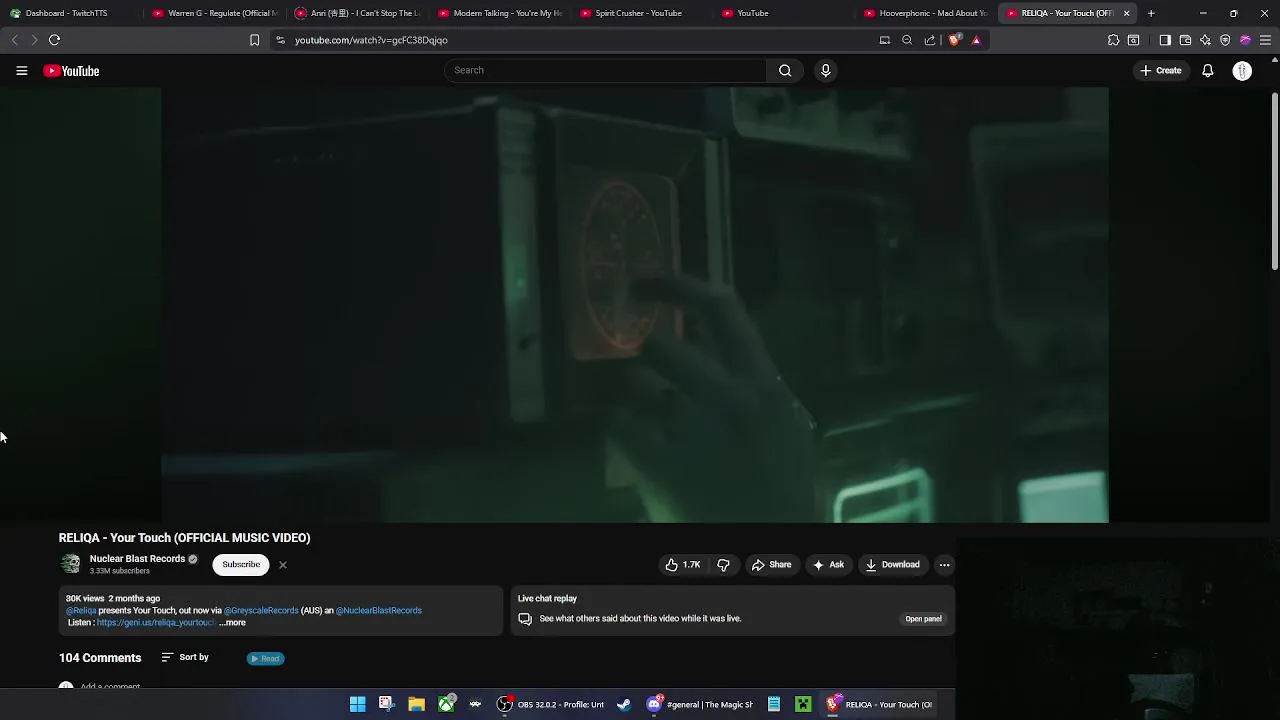The height and width of the screenshot is (720, 1280).
Task: Switch to Hooverphonic - Mad About You tab
Action: [925, 13]
